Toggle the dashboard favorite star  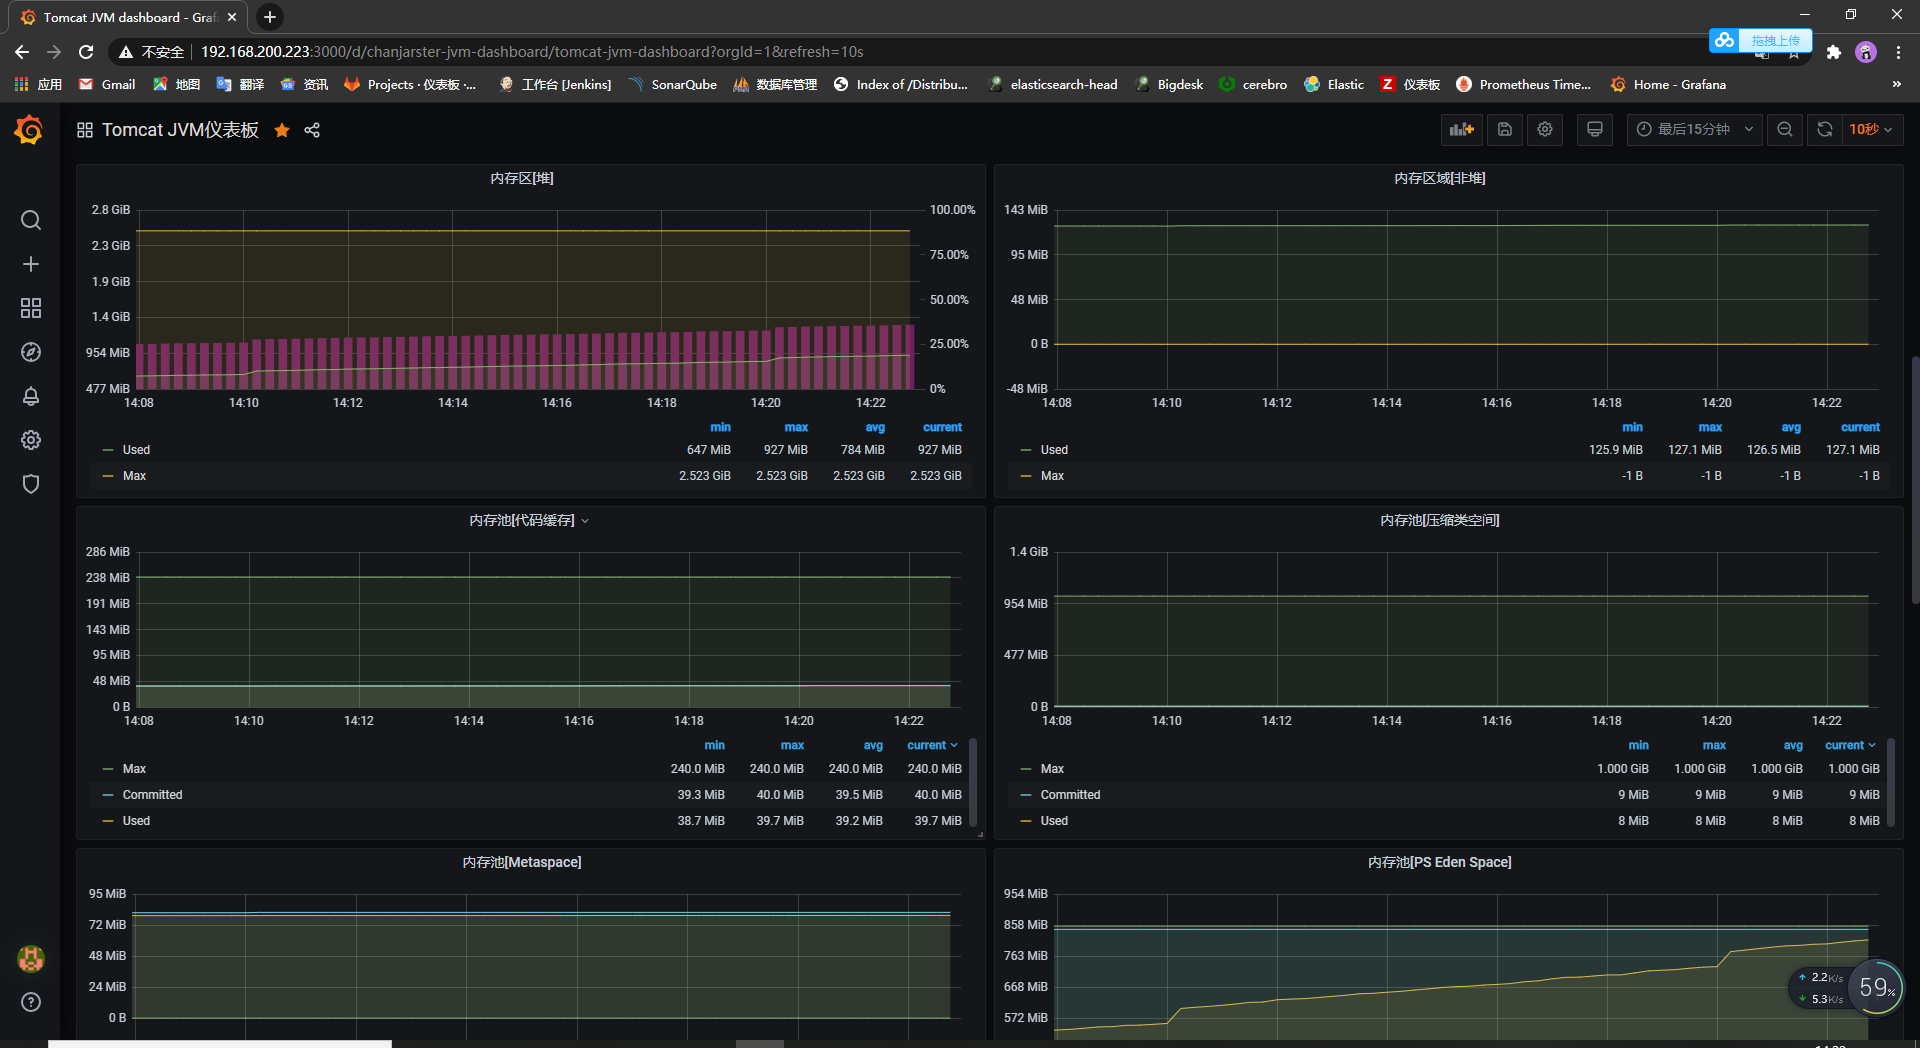pyautogui.click(x=282, y=130)
